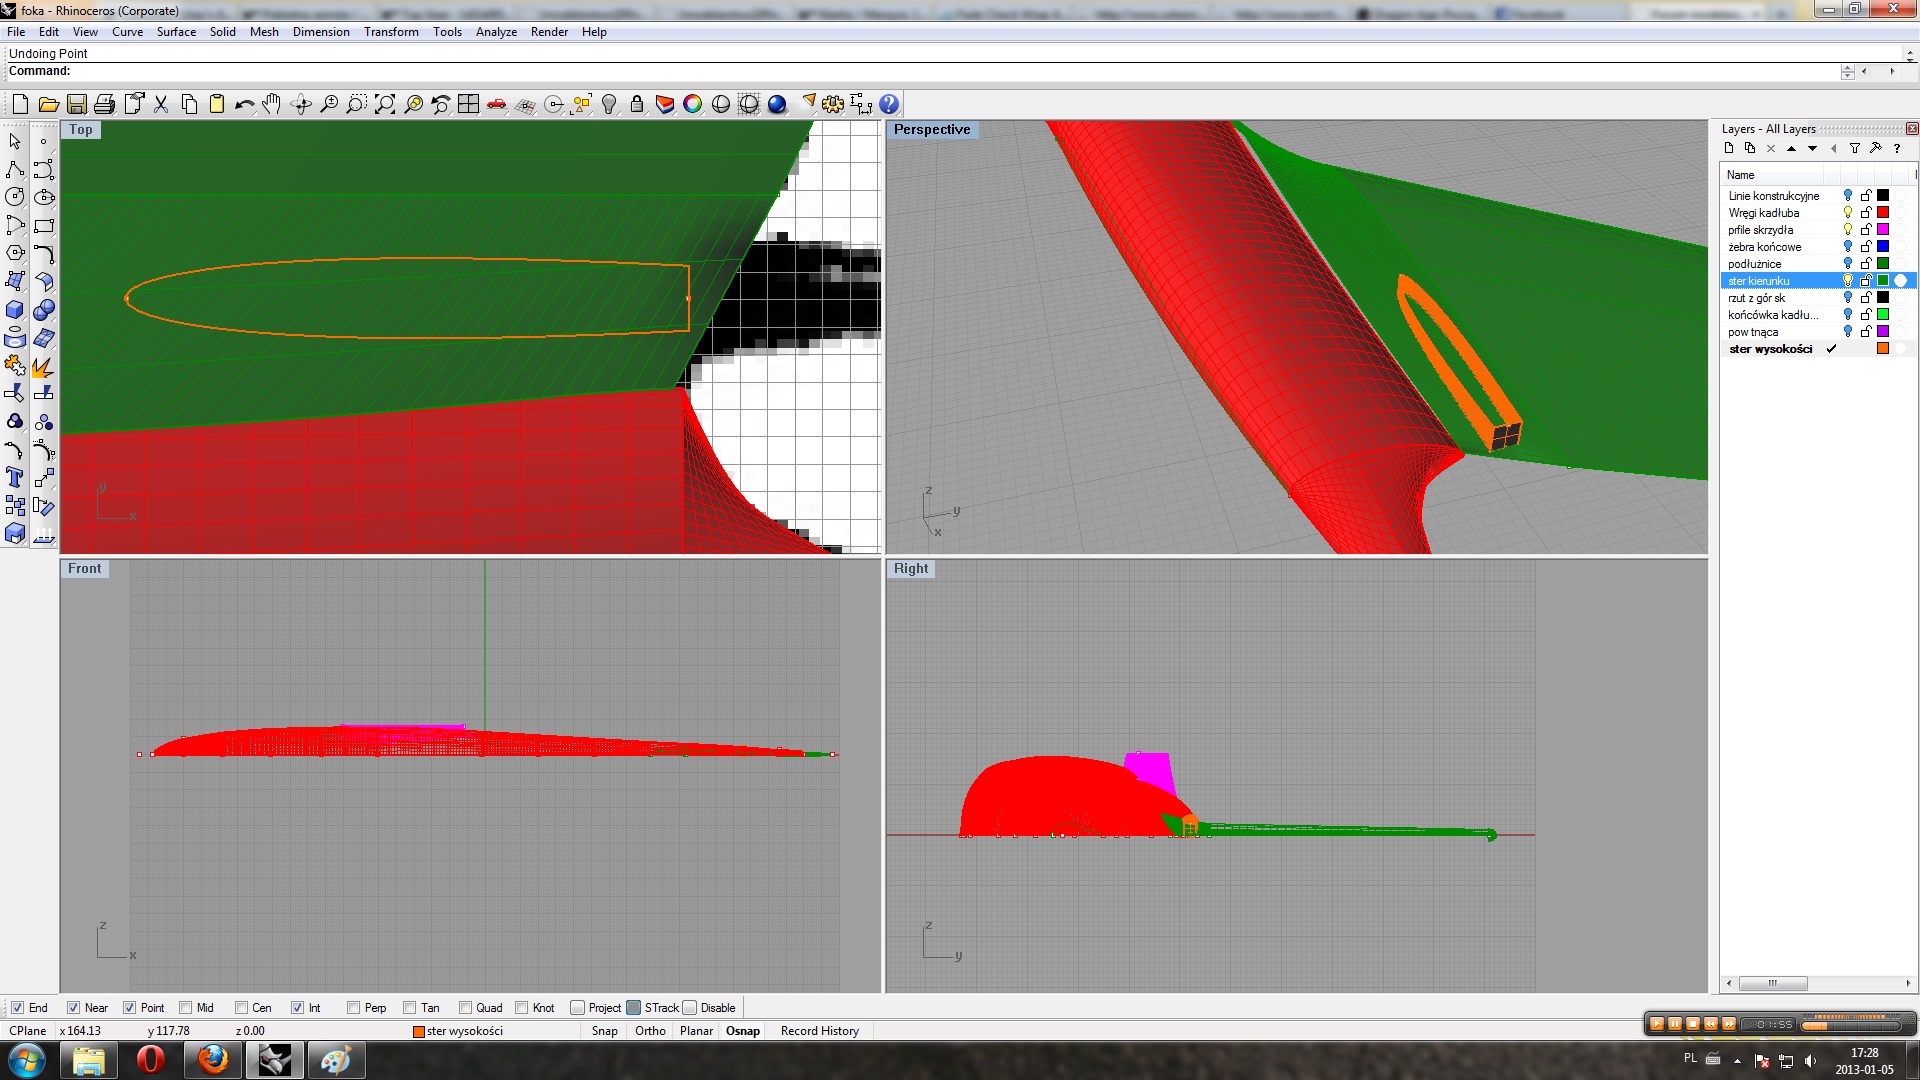The image size is (1920, 1080).
Task: Toggle lock on podłużnice layer
Action: (x=1866, y=264)
